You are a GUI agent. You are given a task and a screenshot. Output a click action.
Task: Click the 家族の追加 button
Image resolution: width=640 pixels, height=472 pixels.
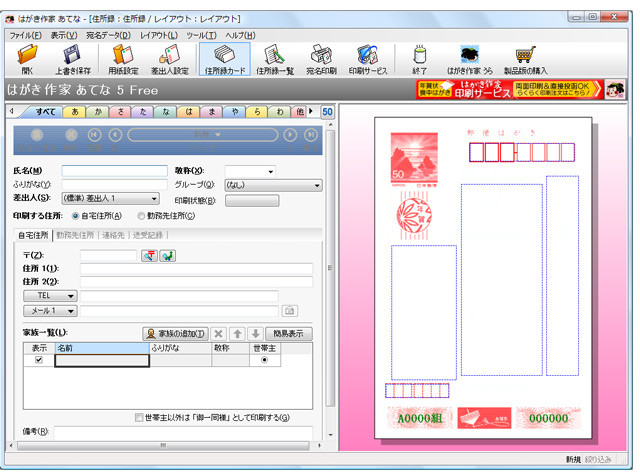coord(176,334)
